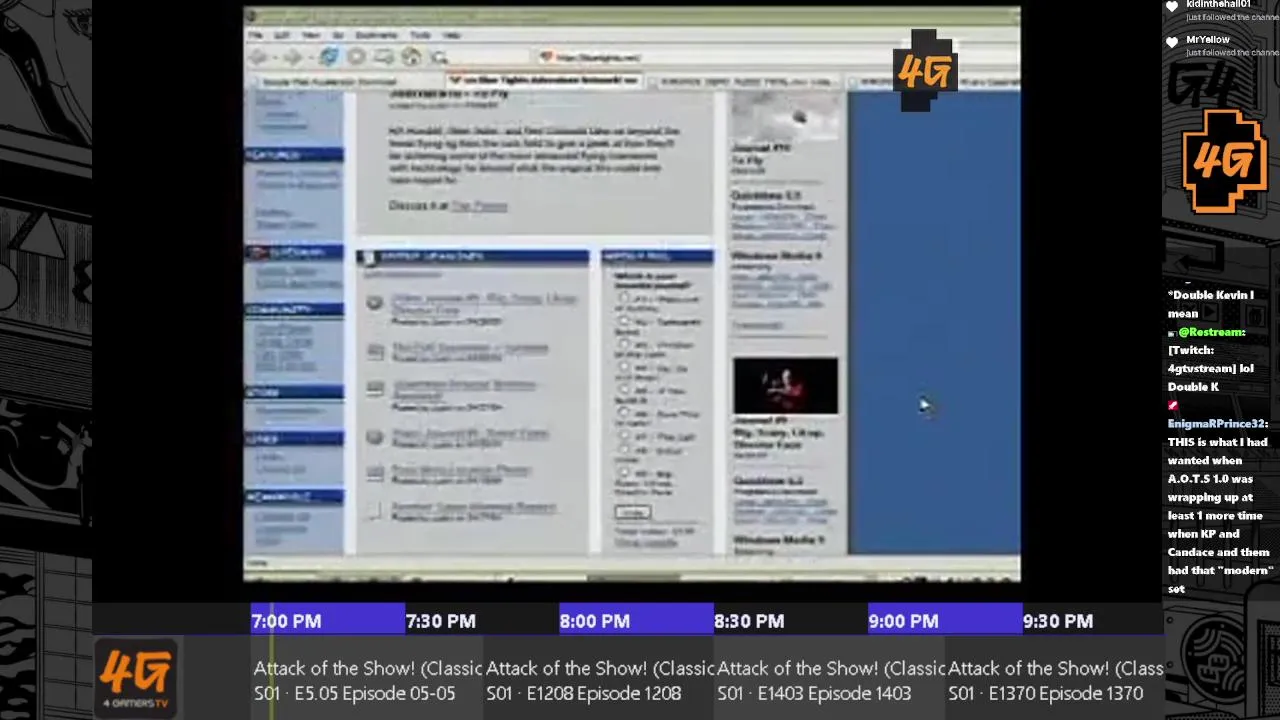Viewport: 1280px width, 720px height.
Task: Open the Edit menu in the browser
Action: coord(282,35)
